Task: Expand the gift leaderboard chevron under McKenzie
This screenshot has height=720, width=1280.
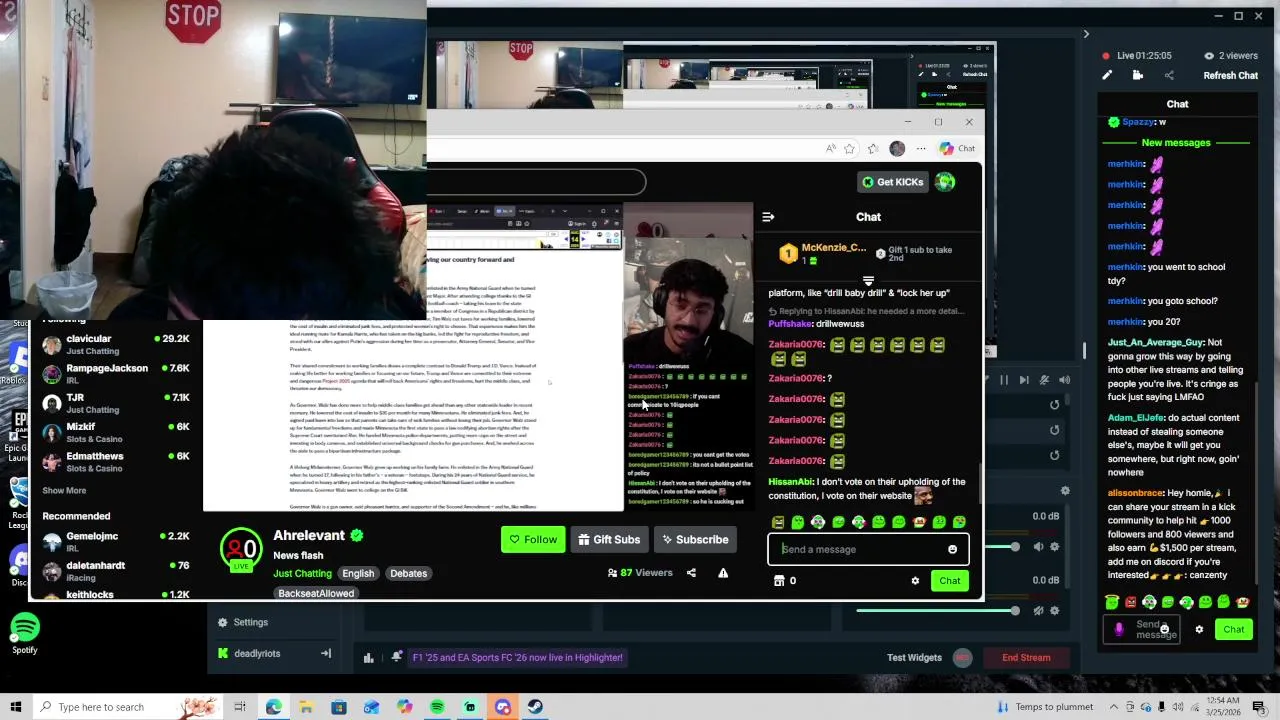Action: coord(868,281)
